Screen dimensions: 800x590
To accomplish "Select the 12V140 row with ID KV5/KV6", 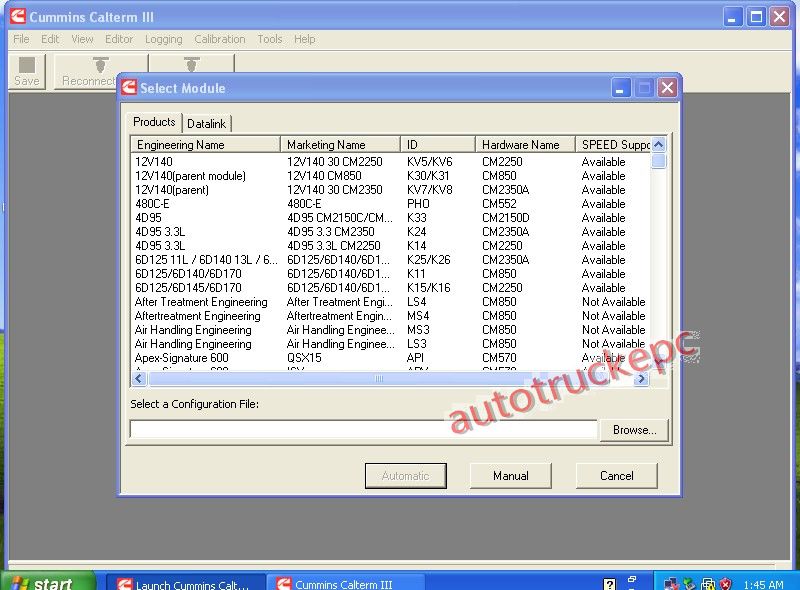I will (390, 162).
